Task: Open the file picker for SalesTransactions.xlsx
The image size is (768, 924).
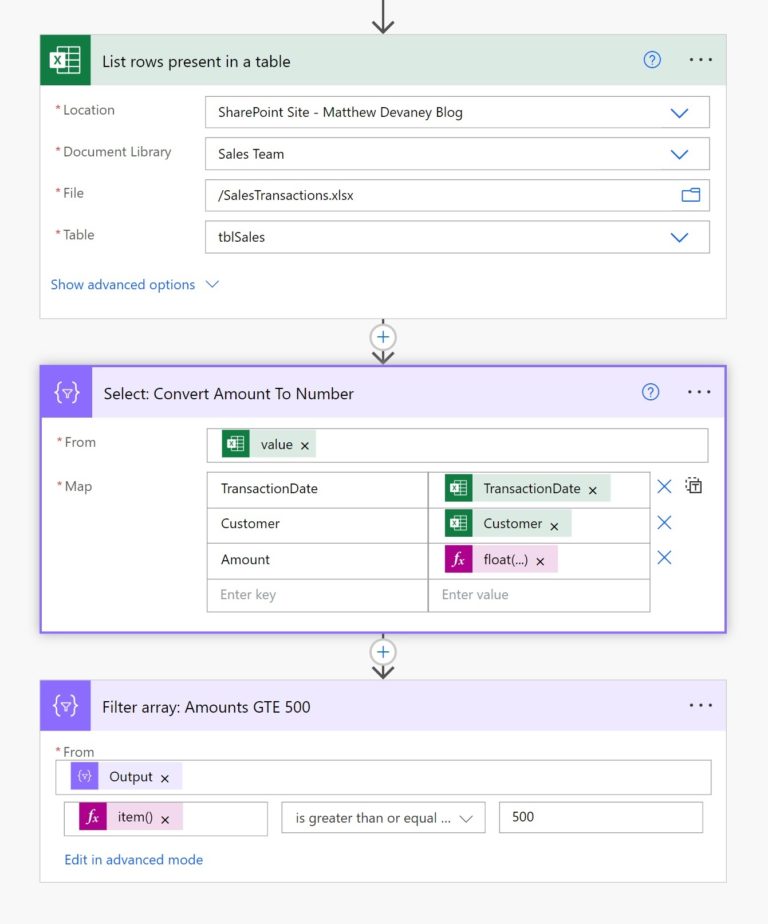Action: tap(690, 195)
